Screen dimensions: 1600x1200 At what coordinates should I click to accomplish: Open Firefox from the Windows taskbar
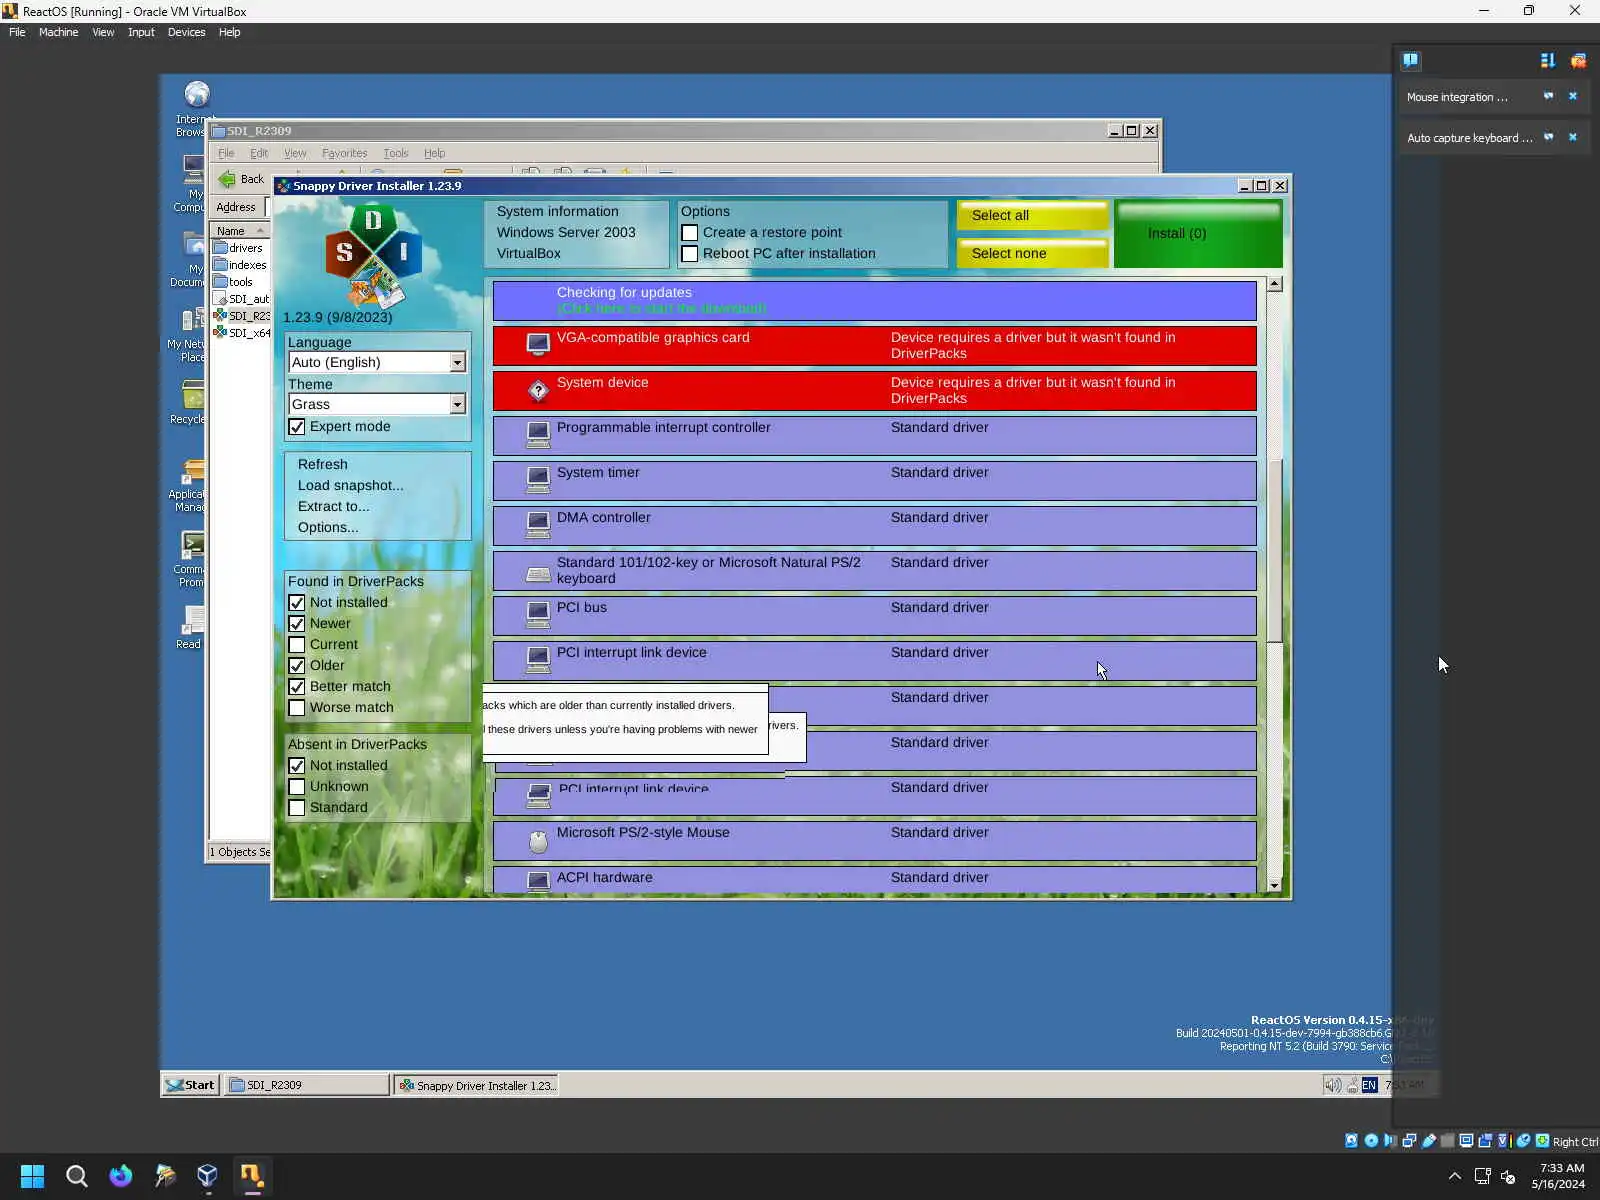pos(120,1176)
